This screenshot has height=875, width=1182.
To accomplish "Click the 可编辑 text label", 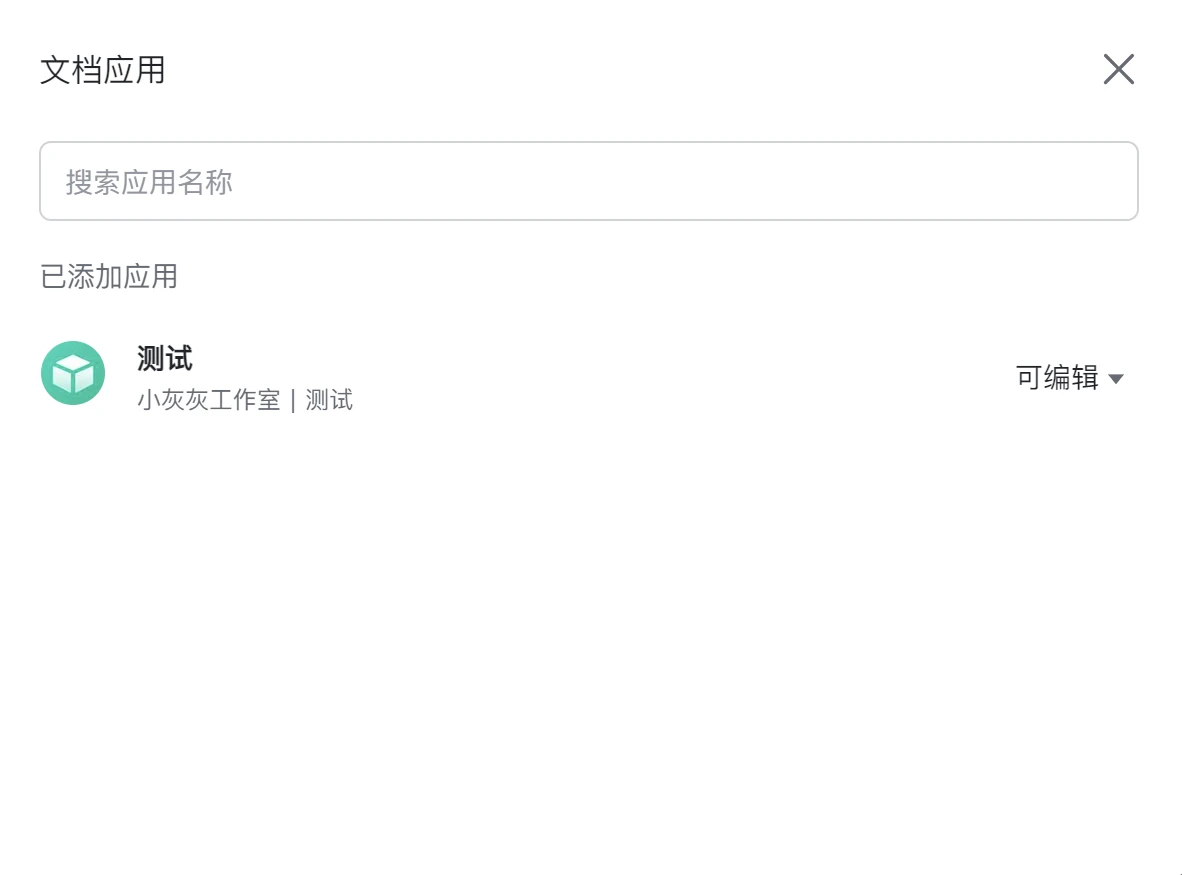I will point(1057,378).
